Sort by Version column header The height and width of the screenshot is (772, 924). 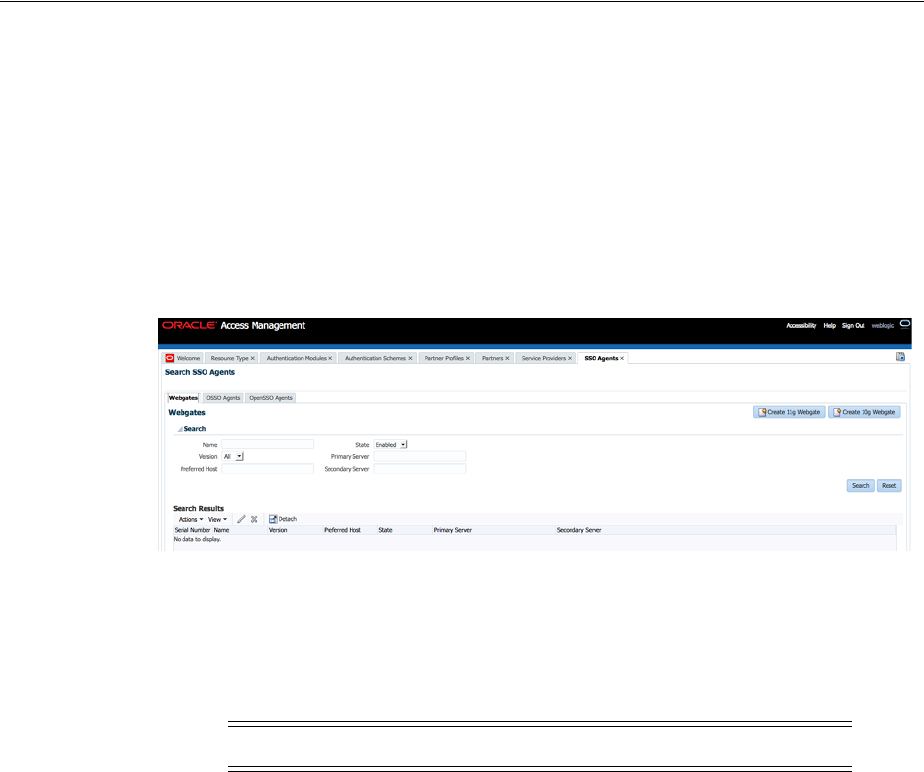295,530
